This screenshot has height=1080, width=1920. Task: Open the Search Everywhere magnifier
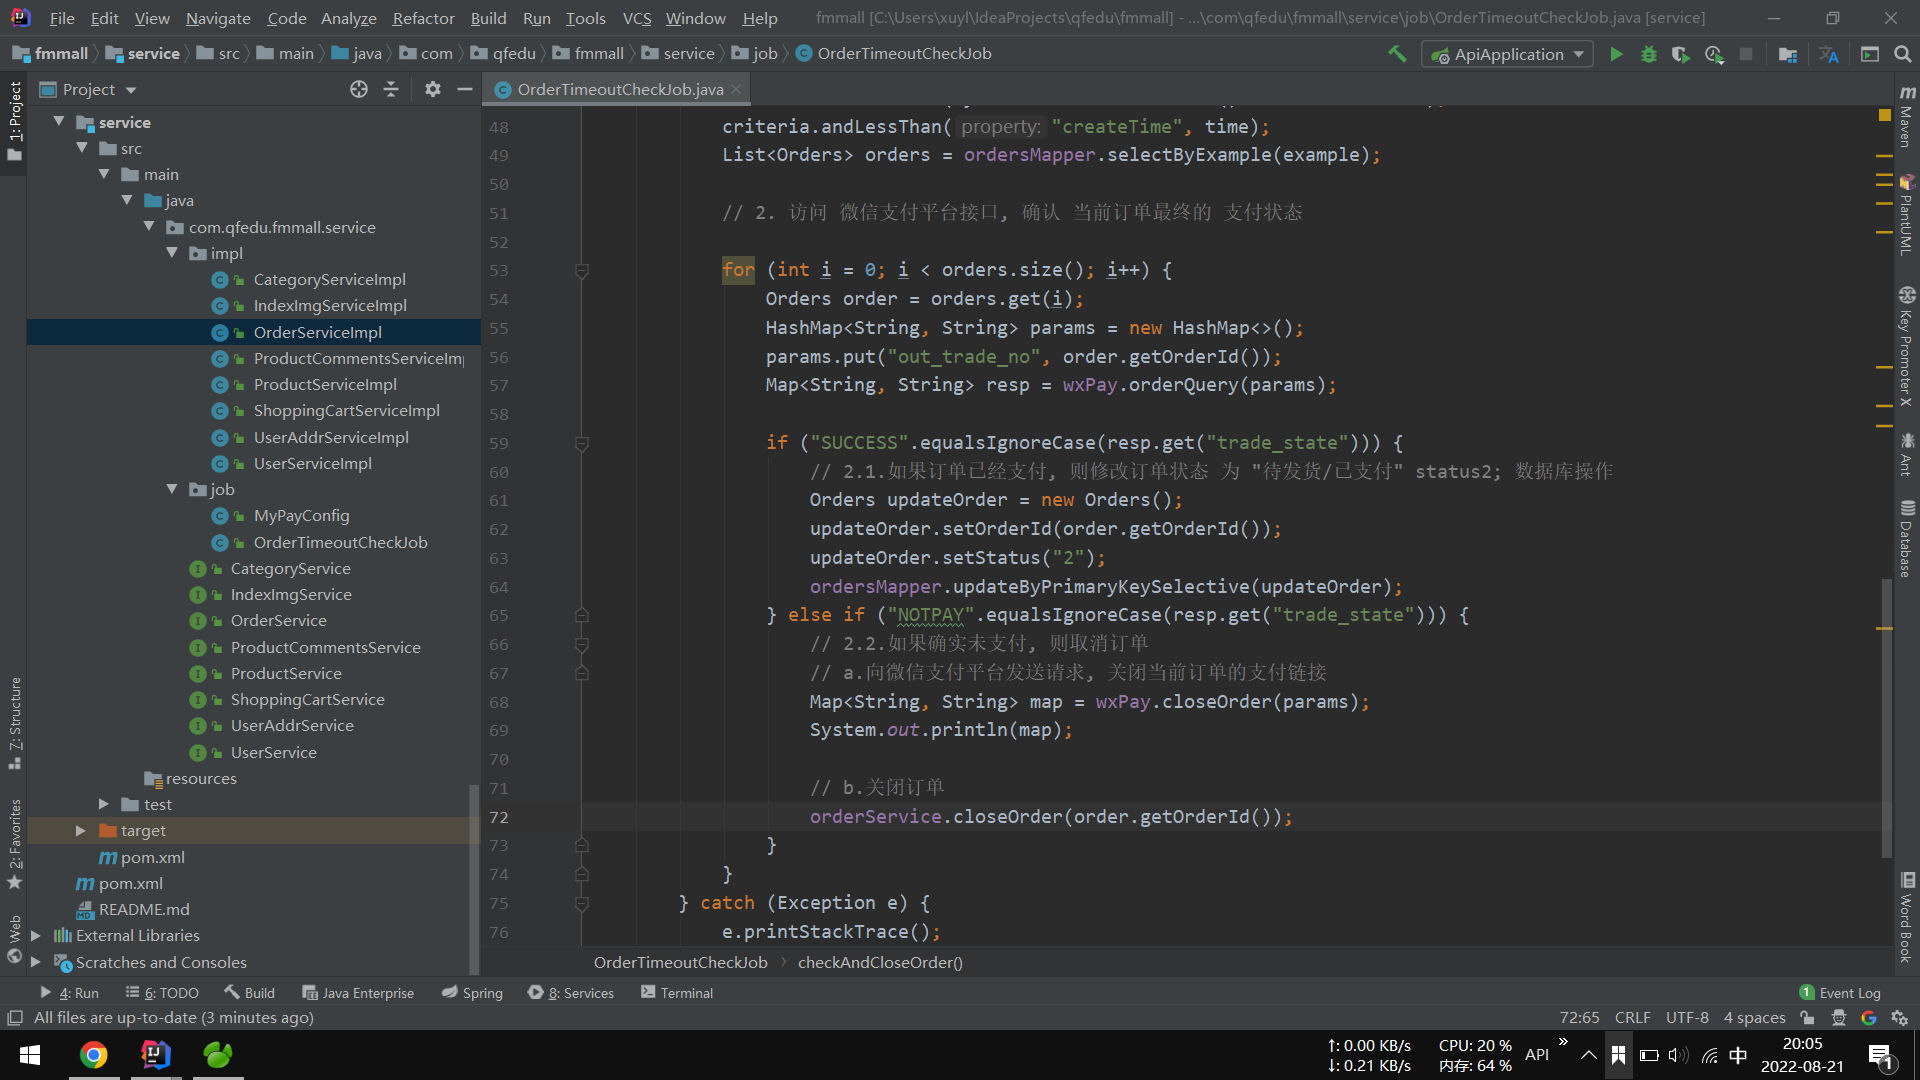tap(1902, 54)
